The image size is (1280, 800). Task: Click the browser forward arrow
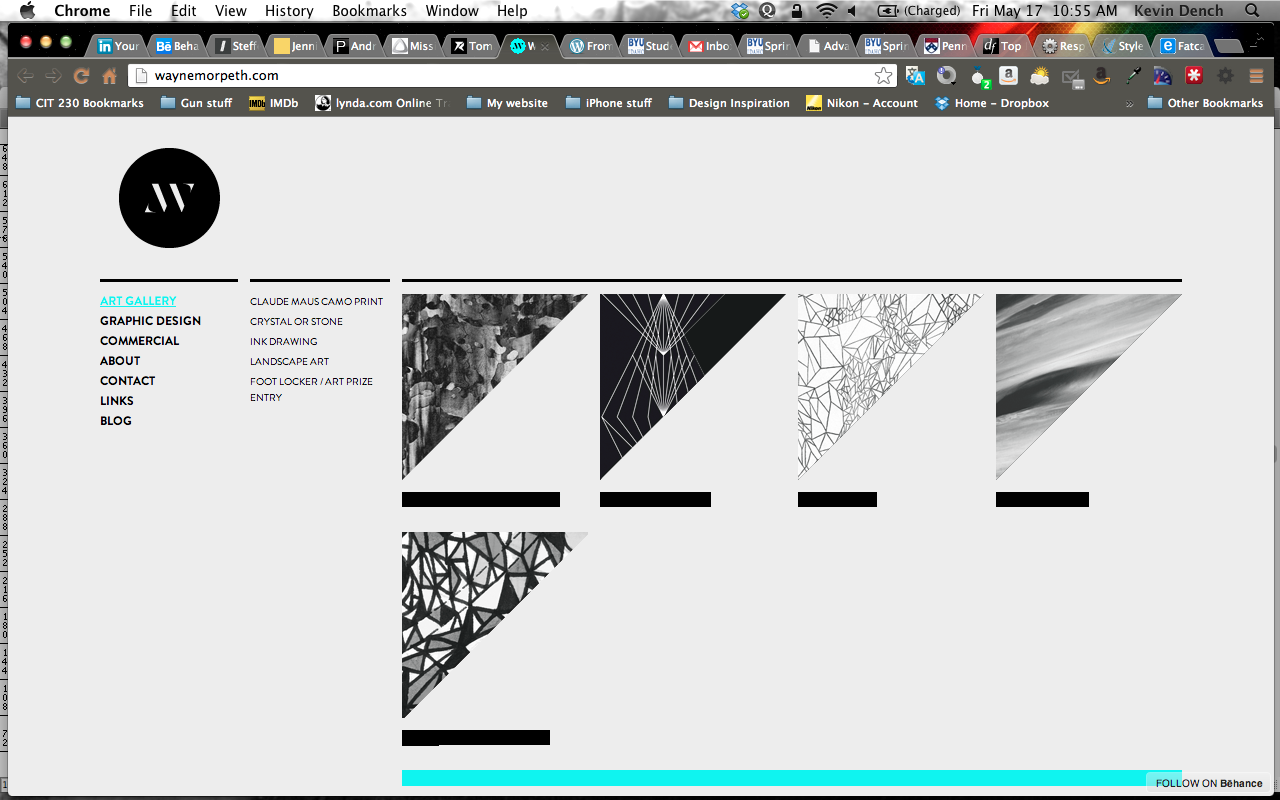point(54,76)
